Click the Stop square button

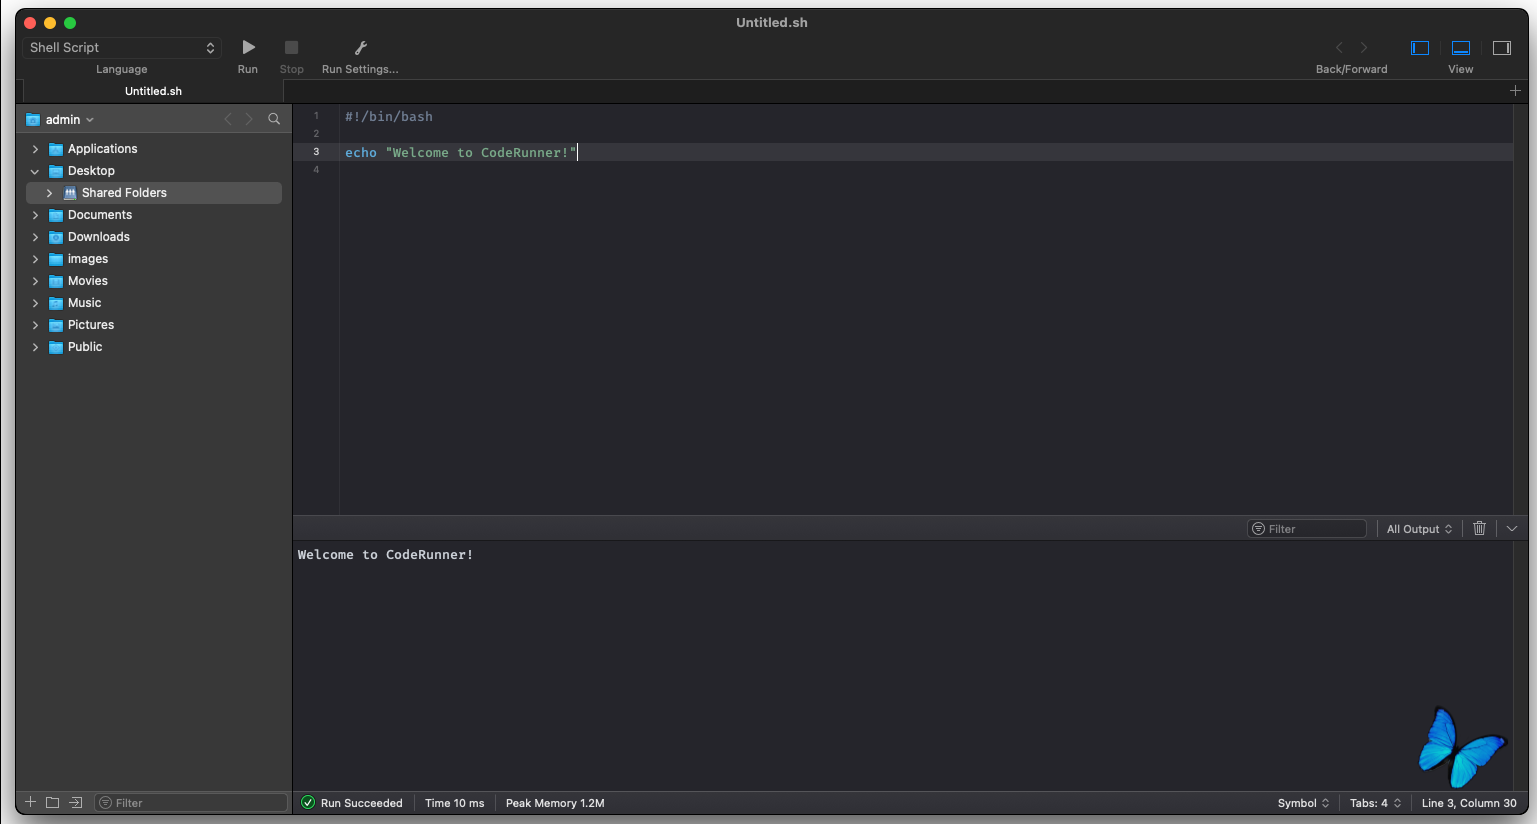click(291, 47)
